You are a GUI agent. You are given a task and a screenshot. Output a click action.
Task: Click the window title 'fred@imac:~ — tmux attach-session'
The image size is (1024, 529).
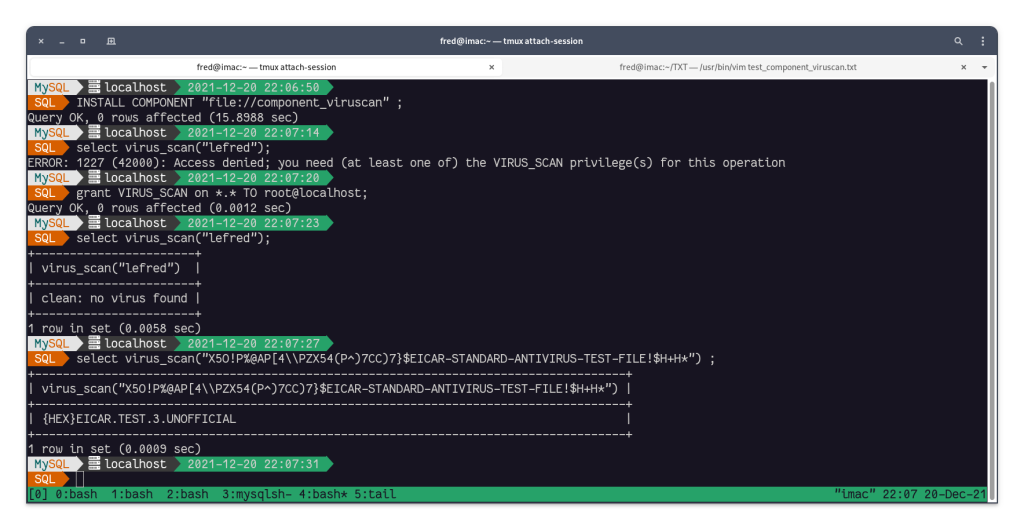pos(511,41)
